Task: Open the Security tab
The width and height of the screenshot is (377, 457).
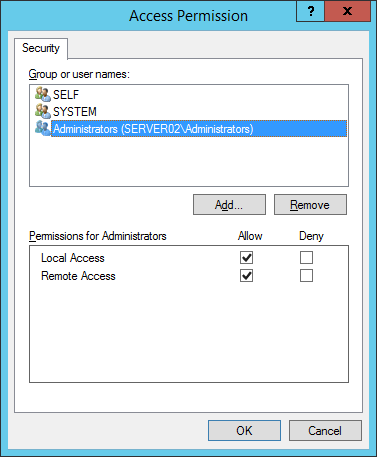Action: point(41,48)
